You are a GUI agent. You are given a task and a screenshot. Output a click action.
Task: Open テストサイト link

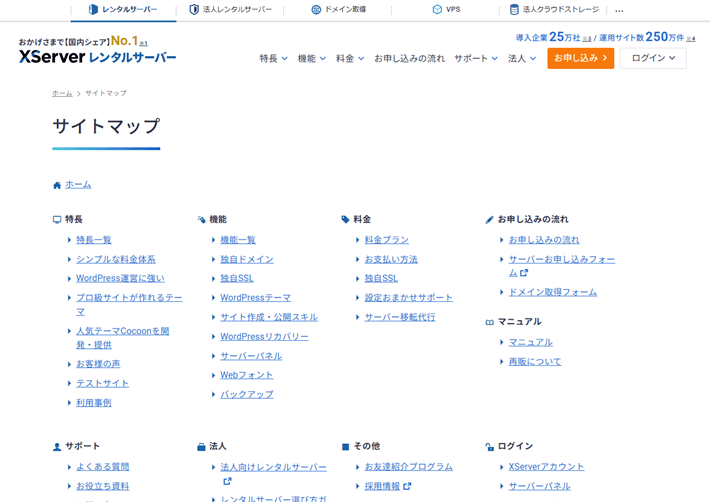pyautogui.click(x=102, y=383)
